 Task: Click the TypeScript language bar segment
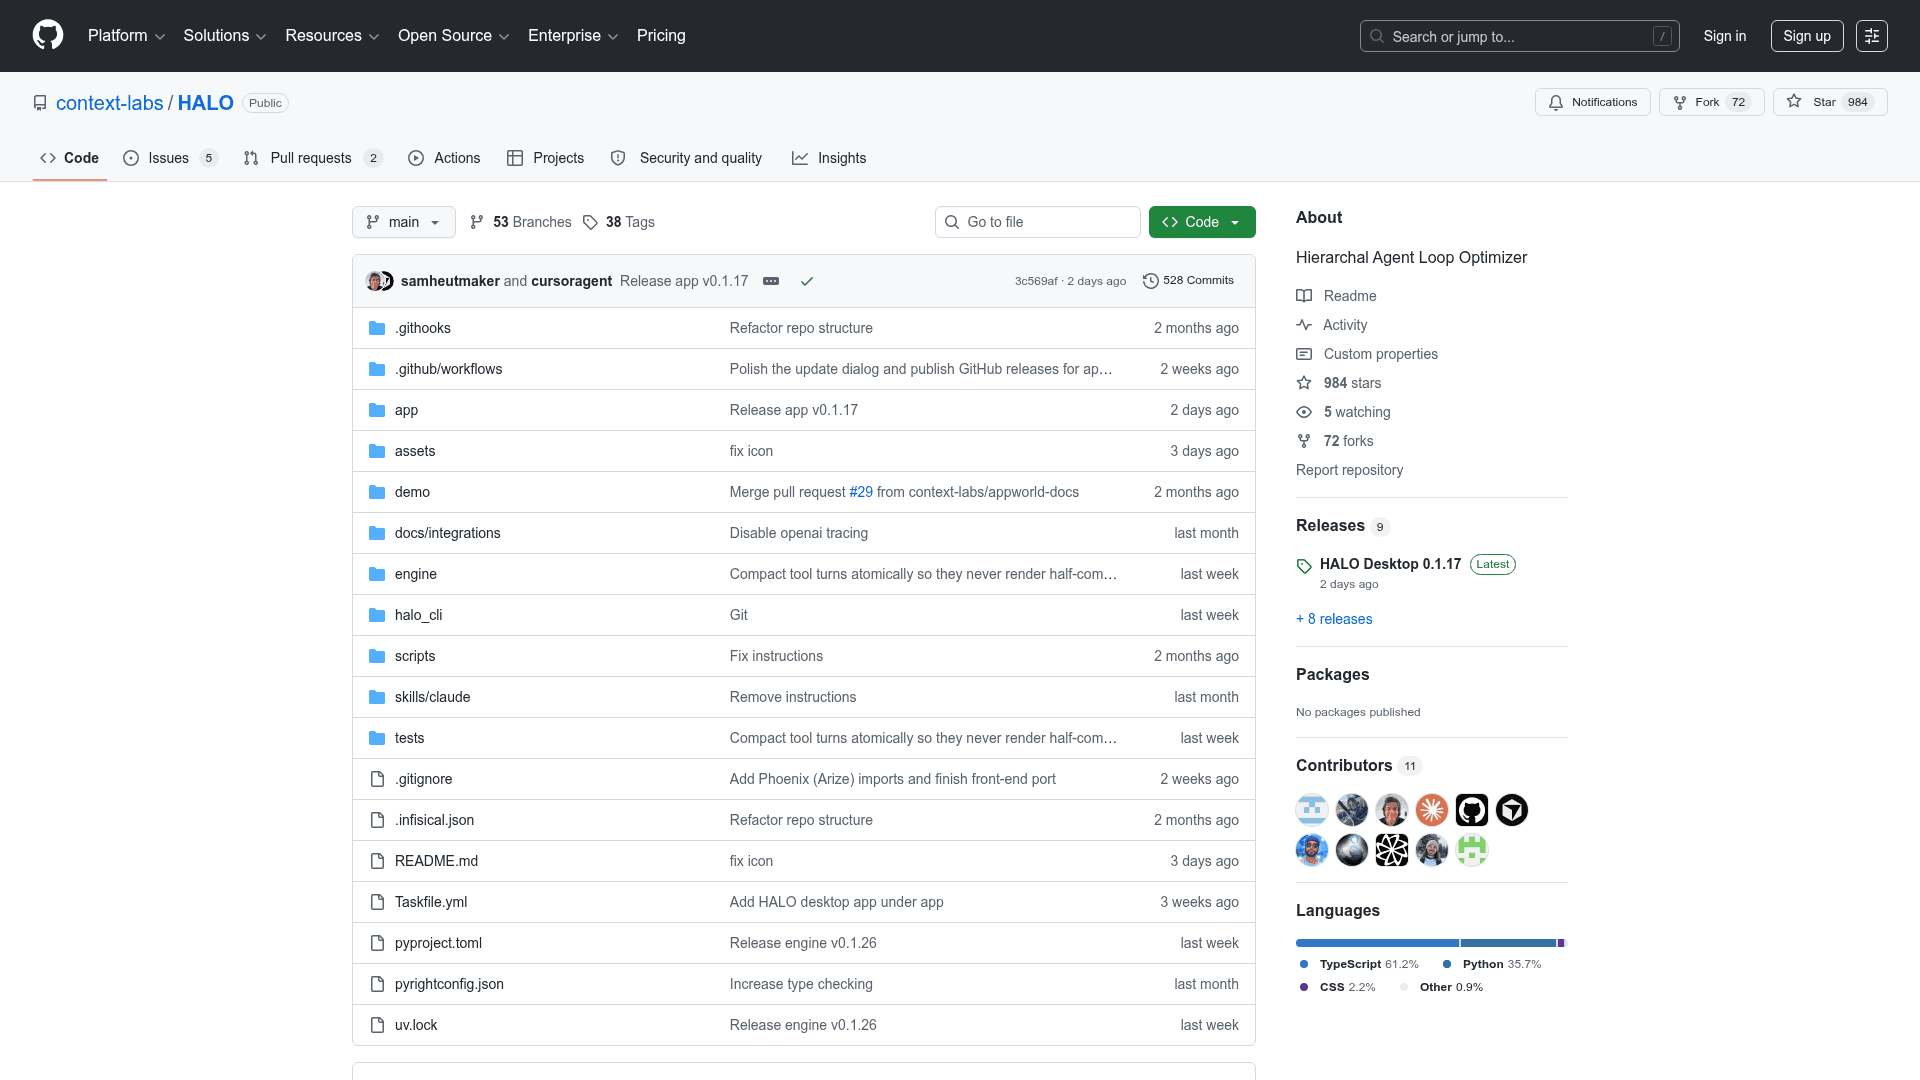(x=1377, y=943)
